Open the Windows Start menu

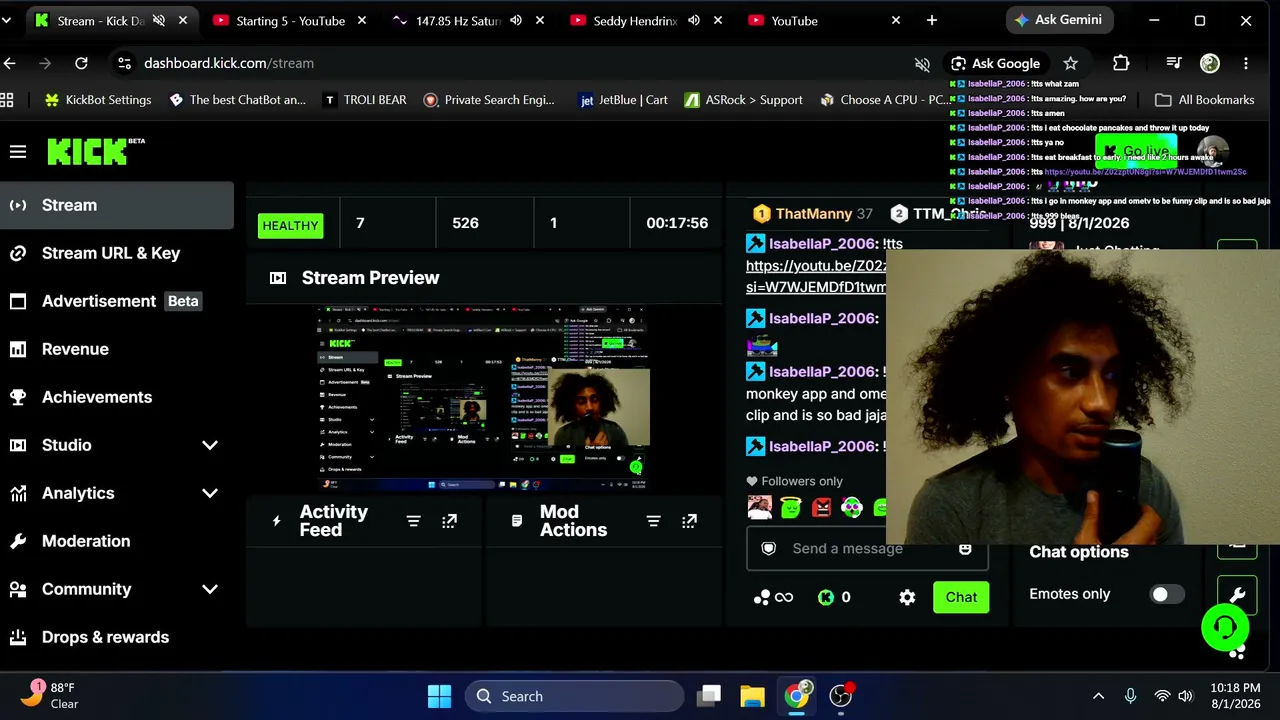(x=439, y=696)
